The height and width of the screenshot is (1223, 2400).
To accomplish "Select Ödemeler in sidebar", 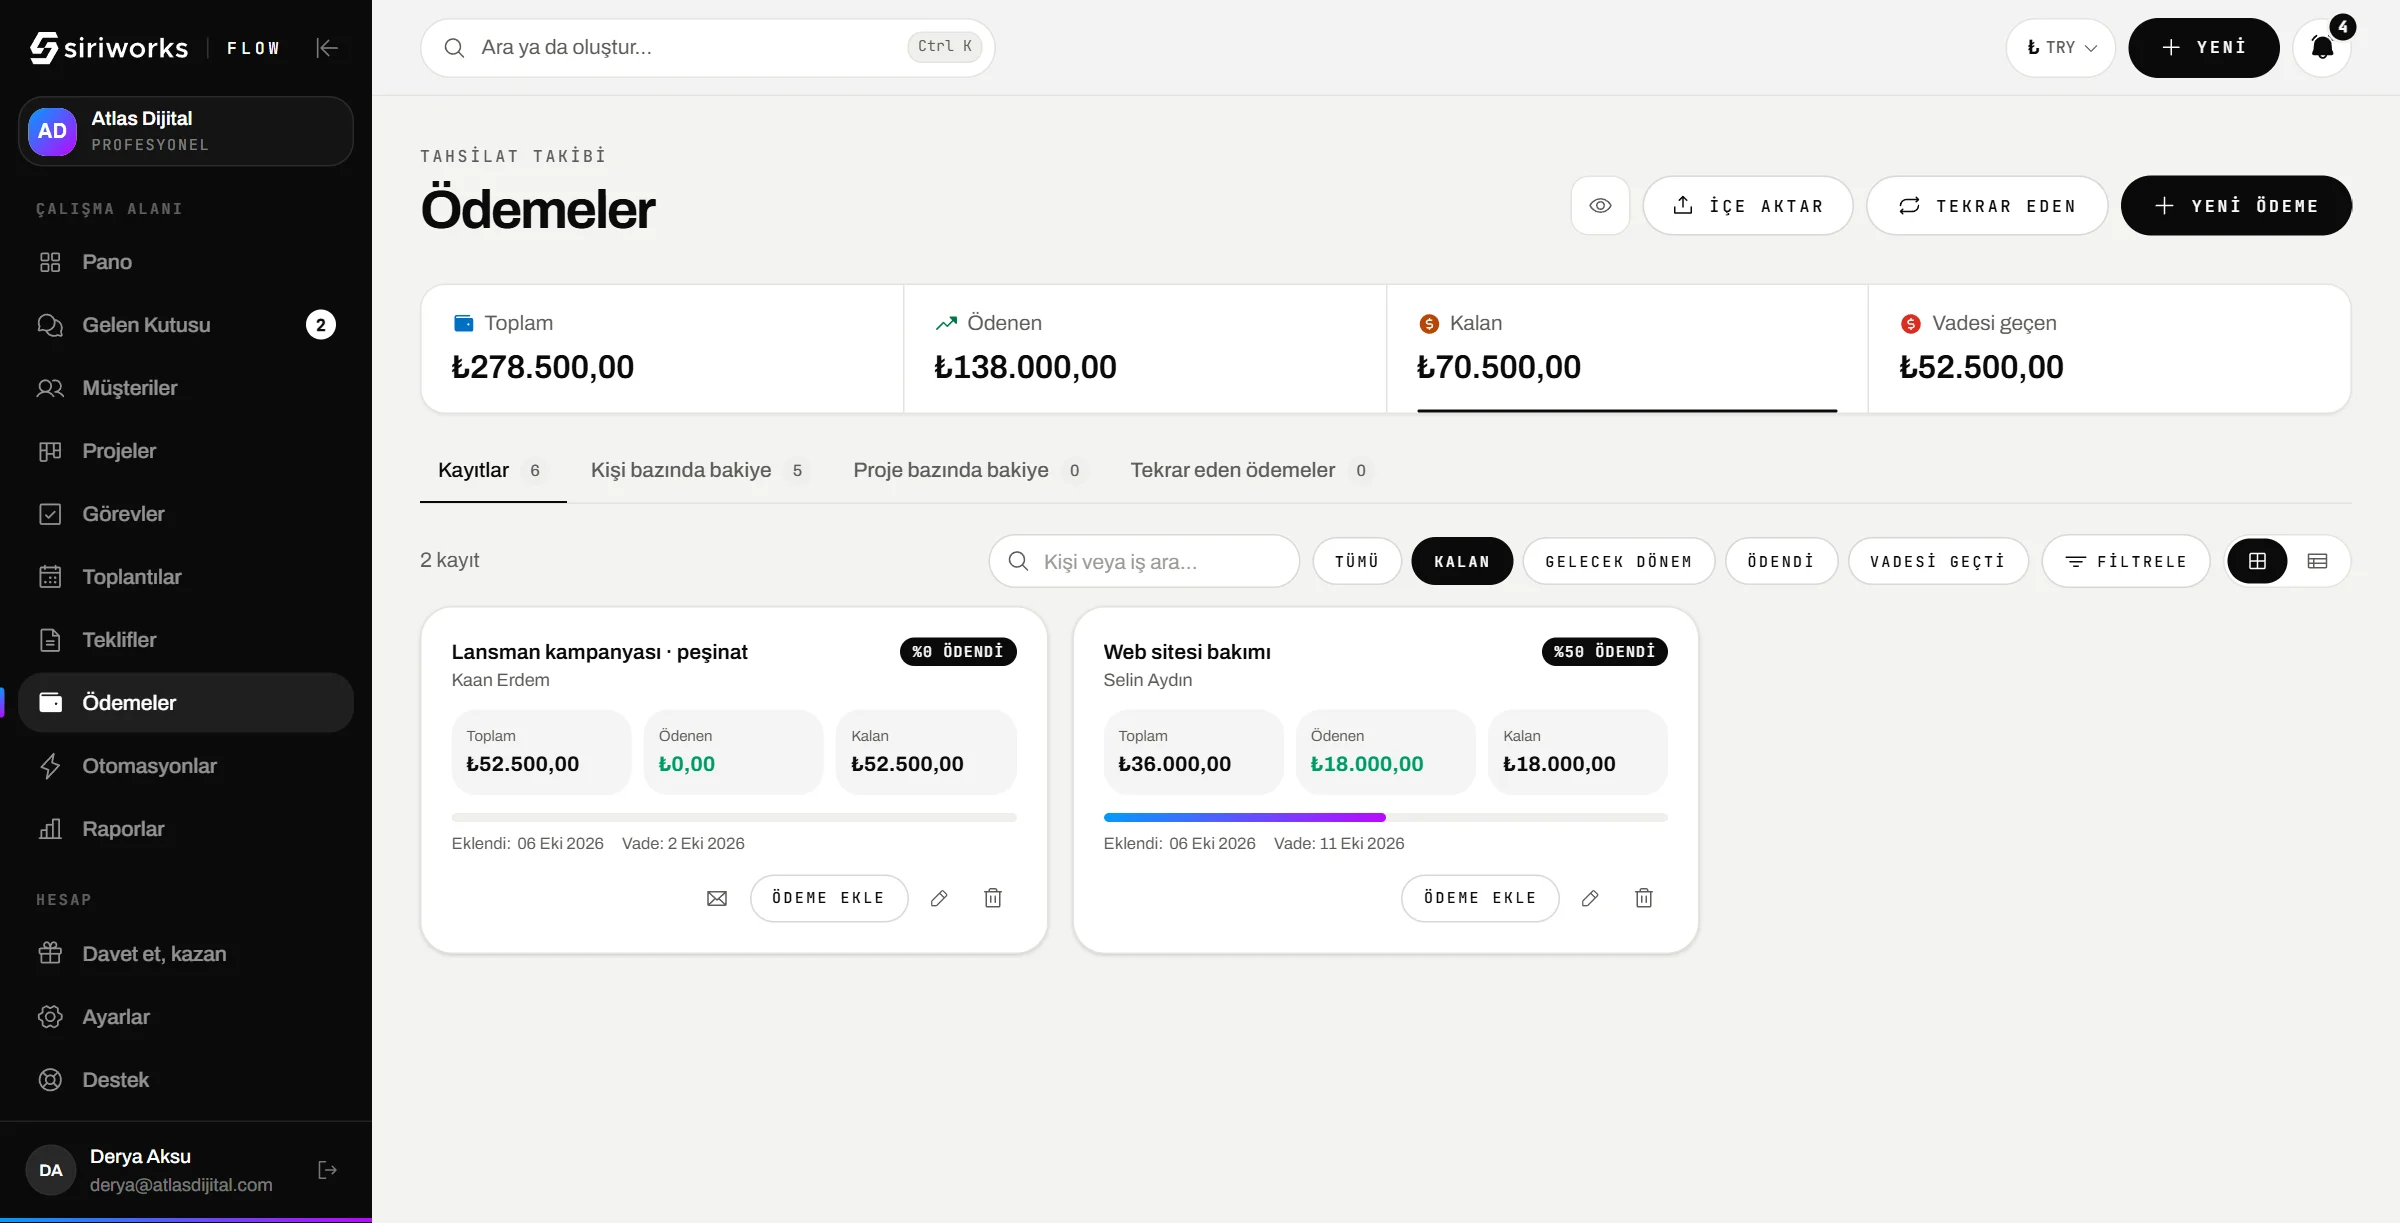I will [186, 703].
